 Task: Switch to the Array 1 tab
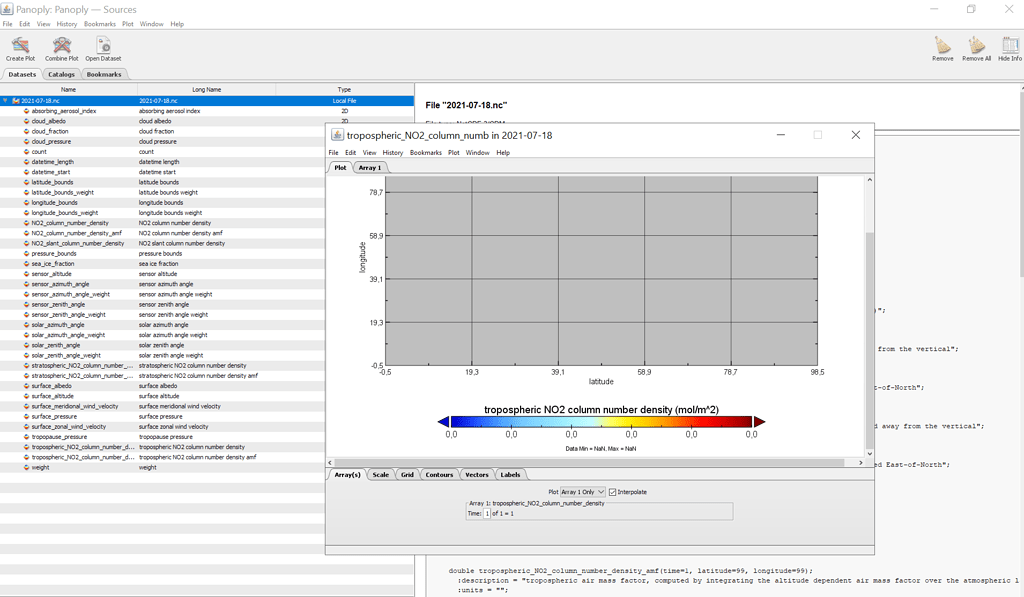point(370,167)
